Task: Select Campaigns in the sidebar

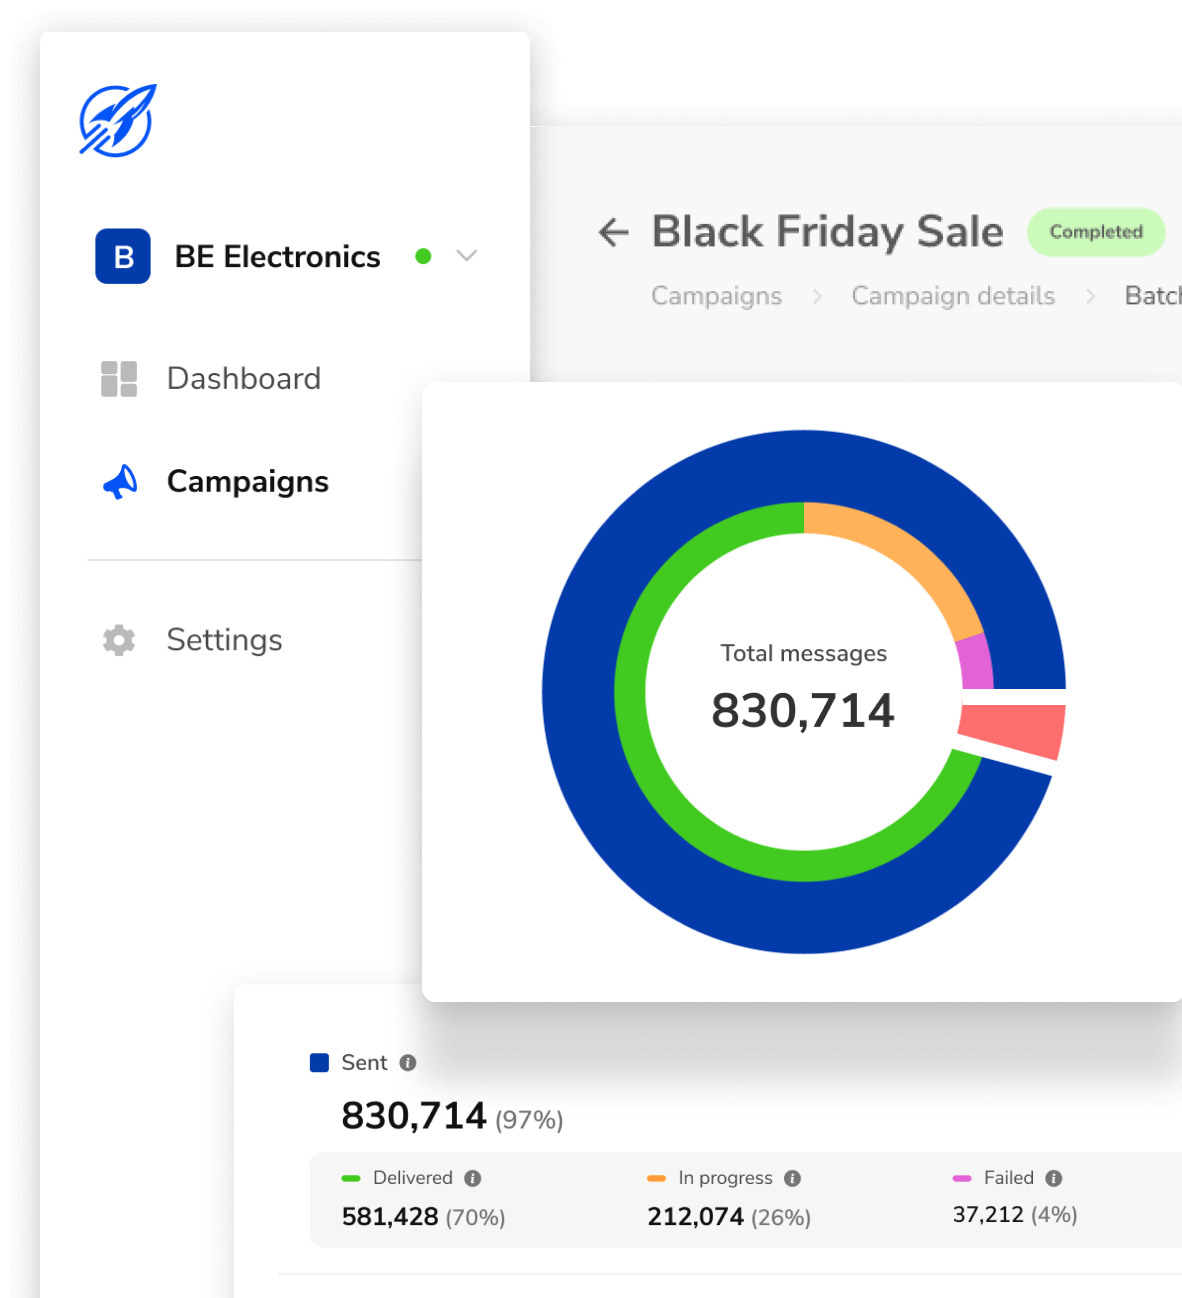Action: point(247,482)
